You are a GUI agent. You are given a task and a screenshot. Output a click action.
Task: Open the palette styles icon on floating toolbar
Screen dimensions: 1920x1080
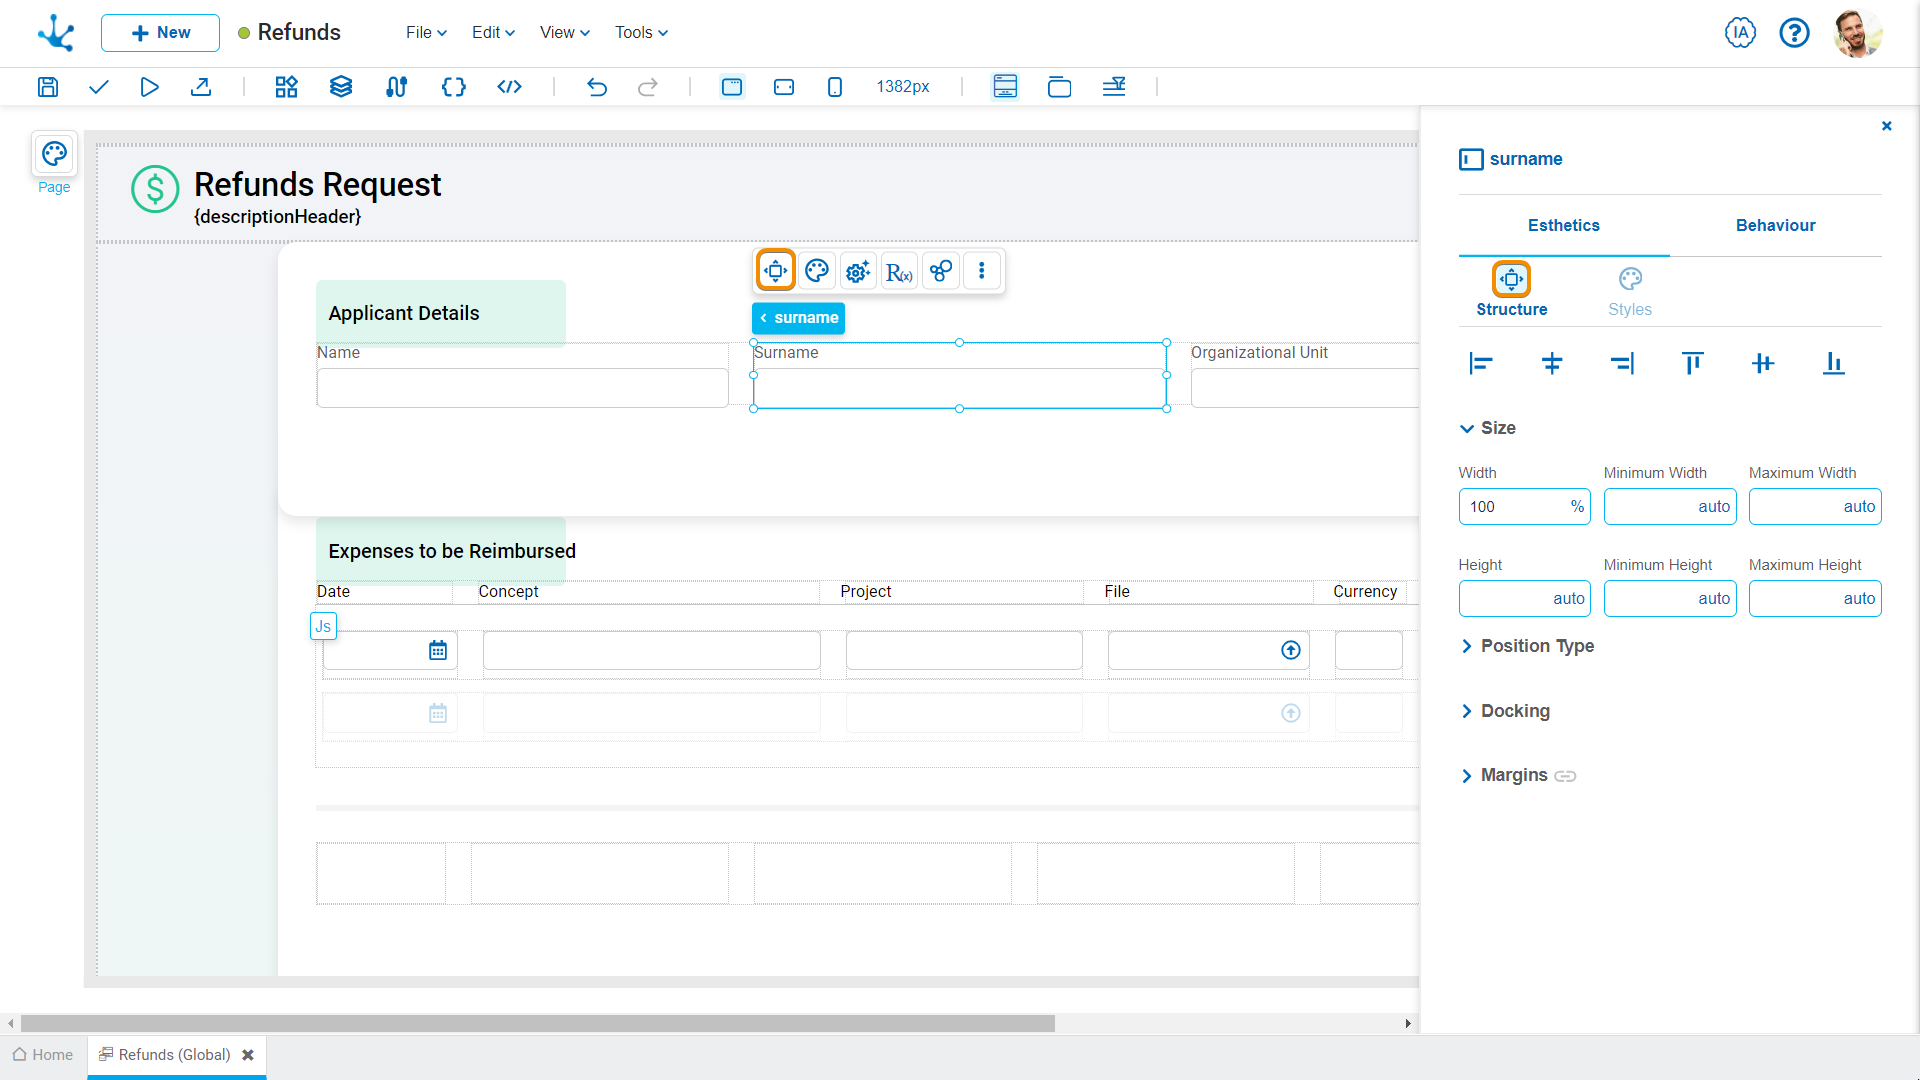pos(817,271)
